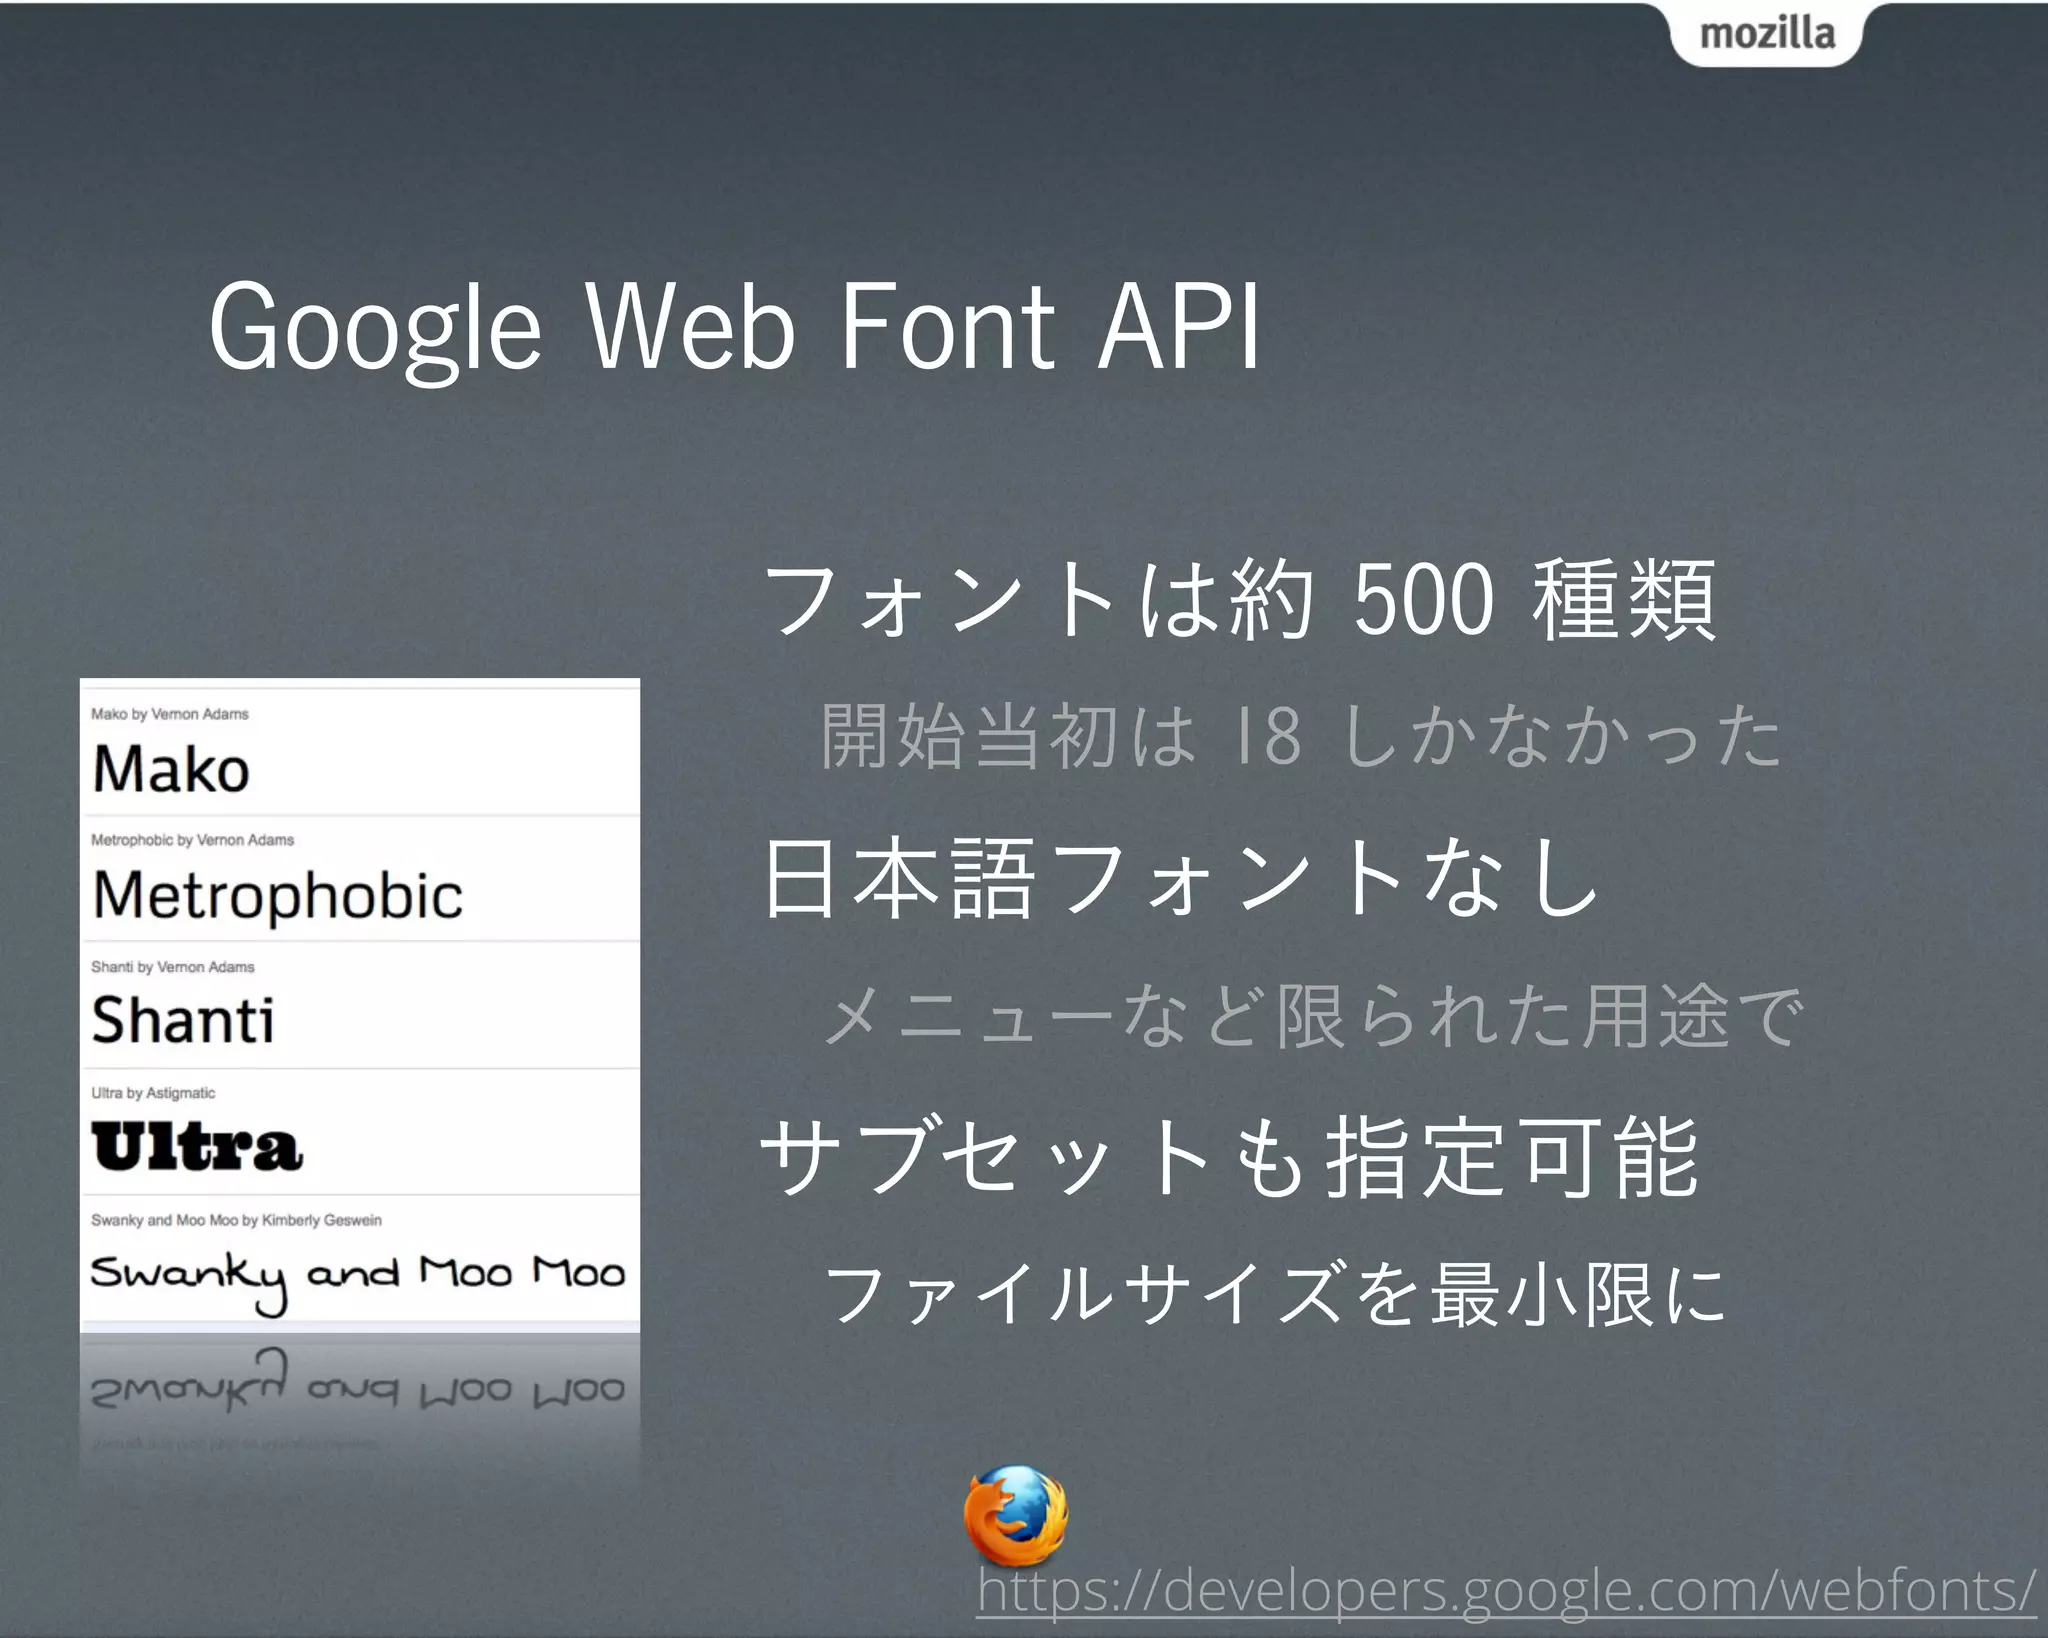
Task: Click the mozilla tab badge
Action: coord(1767,34)
